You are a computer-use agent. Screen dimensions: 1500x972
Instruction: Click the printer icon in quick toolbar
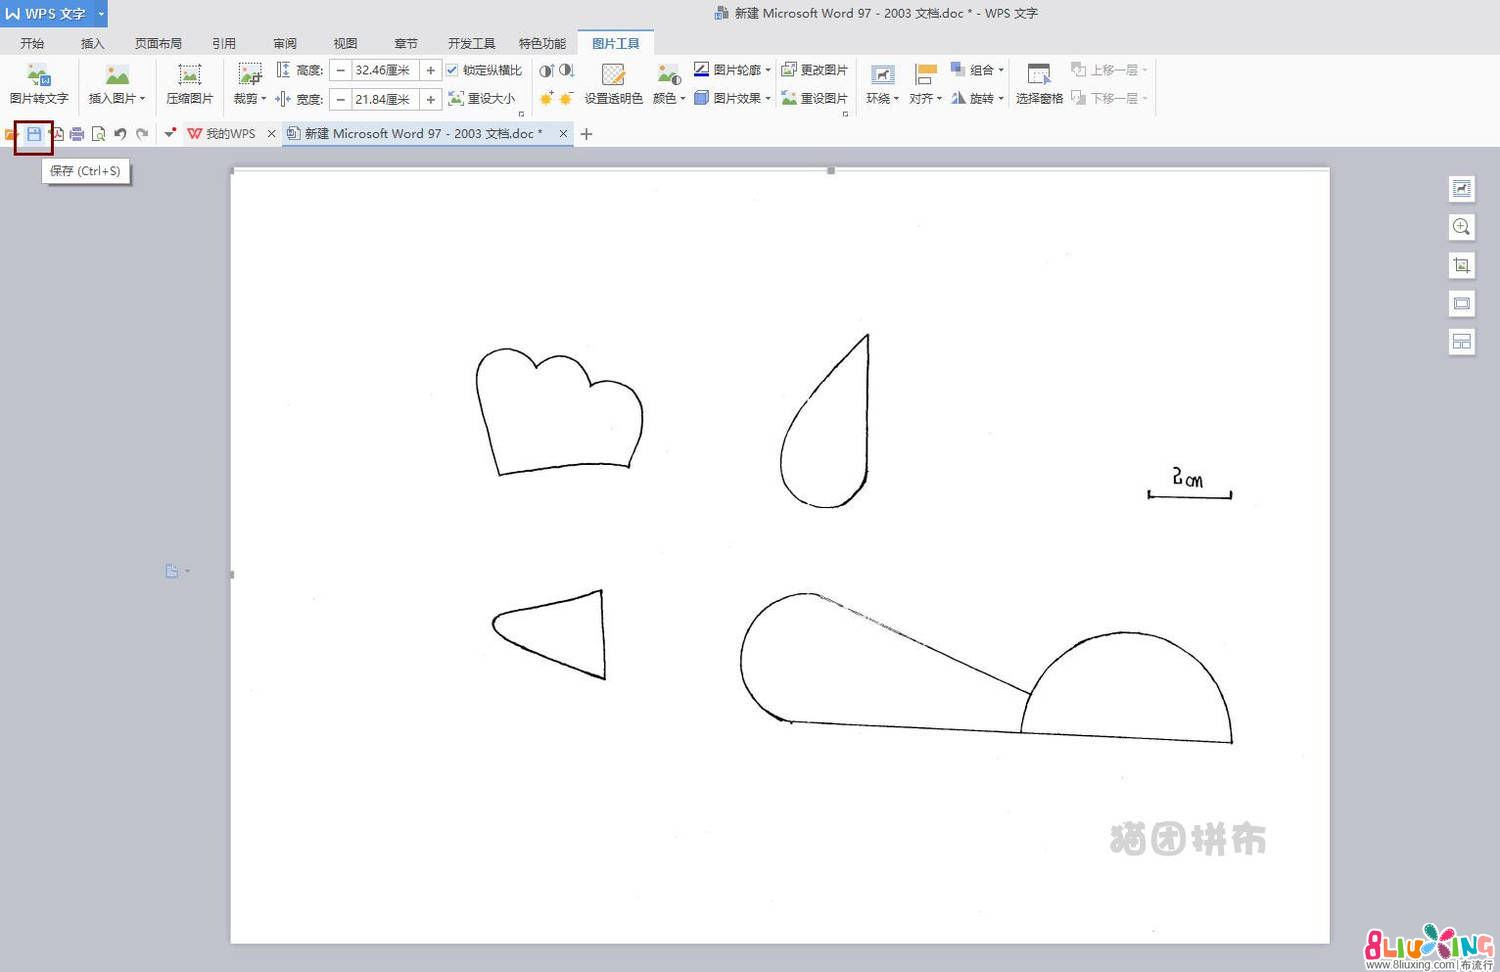pos(77,134)
